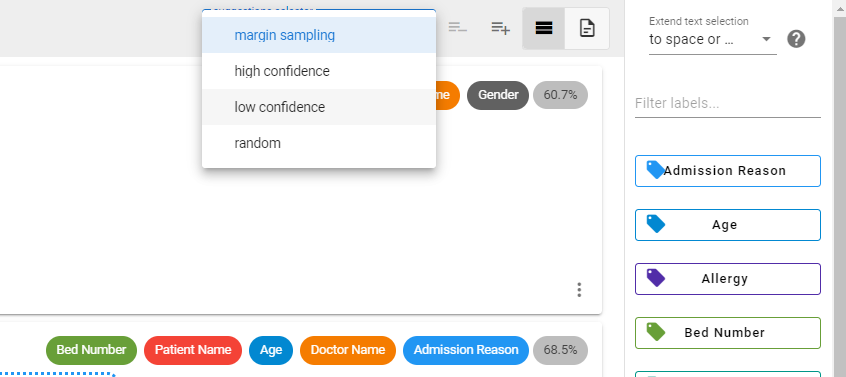Click the Filter labels input field
Viewport: 846px width, 377px height.
[728, 104]
